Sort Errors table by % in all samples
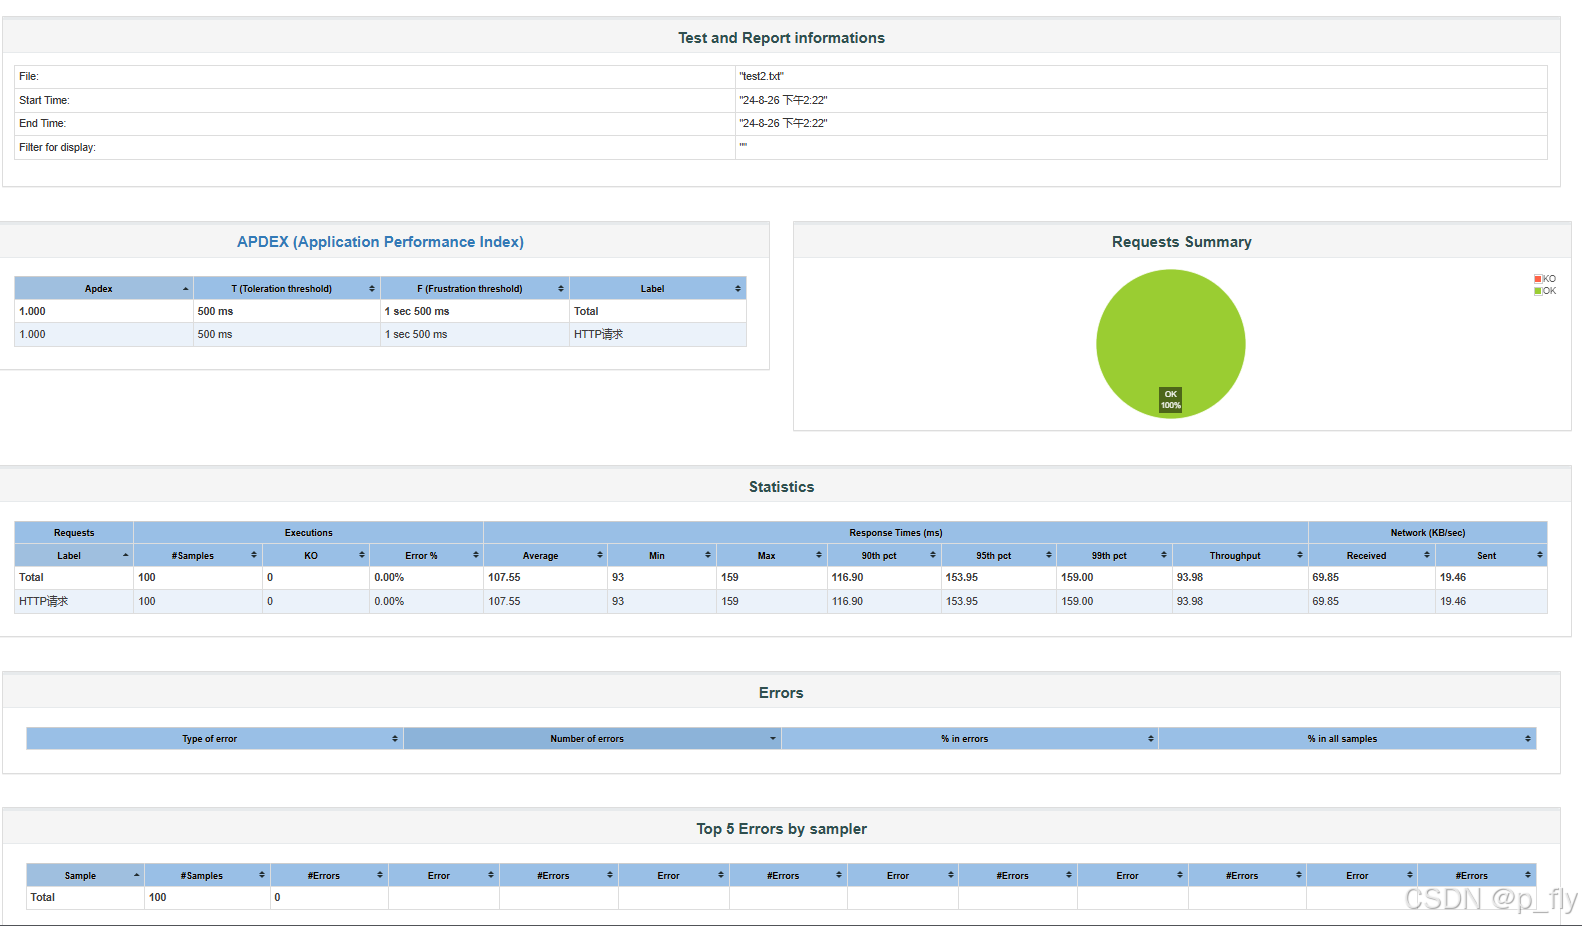 (x=1347, y=738)
